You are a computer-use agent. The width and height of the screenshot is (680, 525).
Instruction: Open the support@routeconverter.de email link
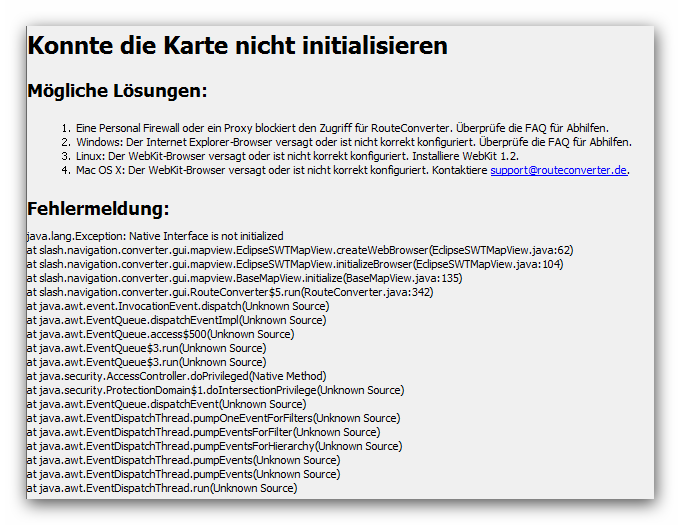click(558, 170)
